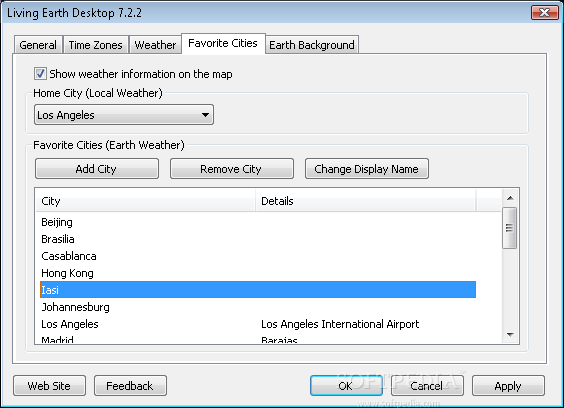This screenshot has width=564, height=408.
Task: Click the Add City button
Action: coord(97,169)
